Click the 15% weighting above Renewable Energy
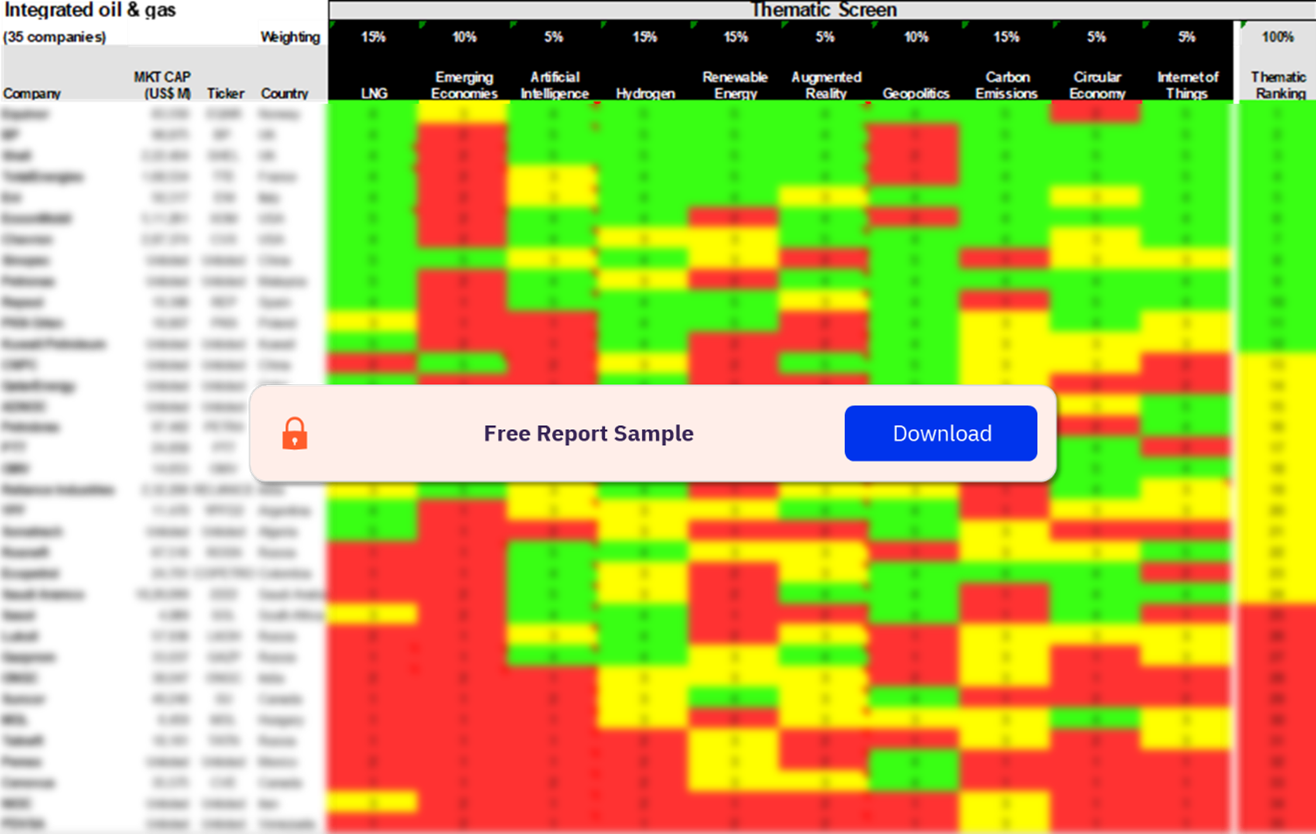This screenshot has height=834, width=1316. pyautogui.click(x=735, y=37)
